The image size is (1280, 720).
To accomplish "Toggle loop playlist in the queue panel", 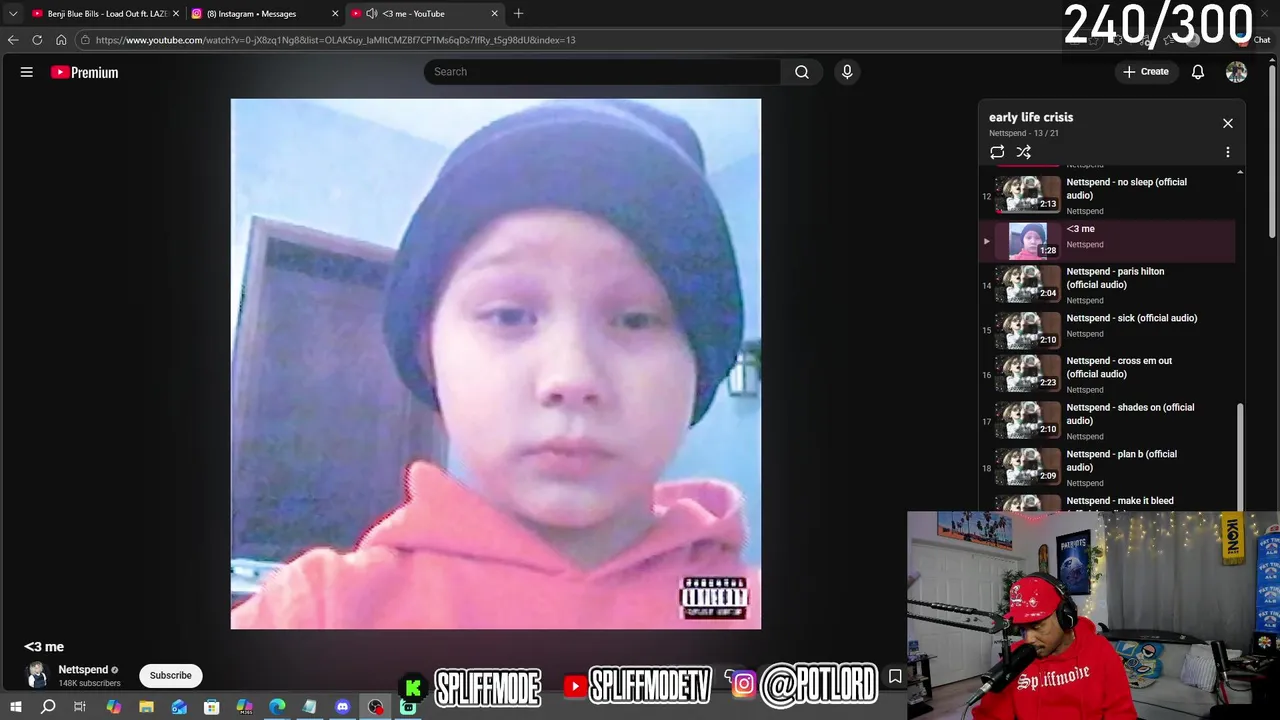I will click(x=997, y=152).
